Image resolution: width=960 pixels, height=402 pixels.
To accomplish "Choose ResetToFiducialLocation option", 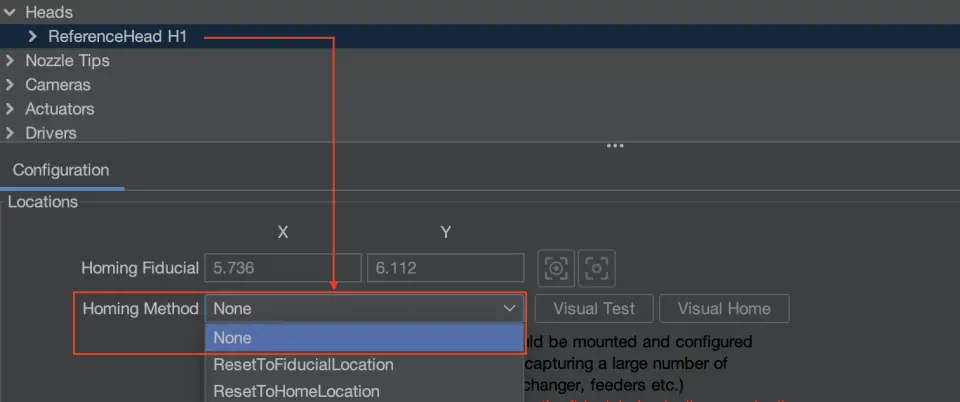I will [364, 365].
